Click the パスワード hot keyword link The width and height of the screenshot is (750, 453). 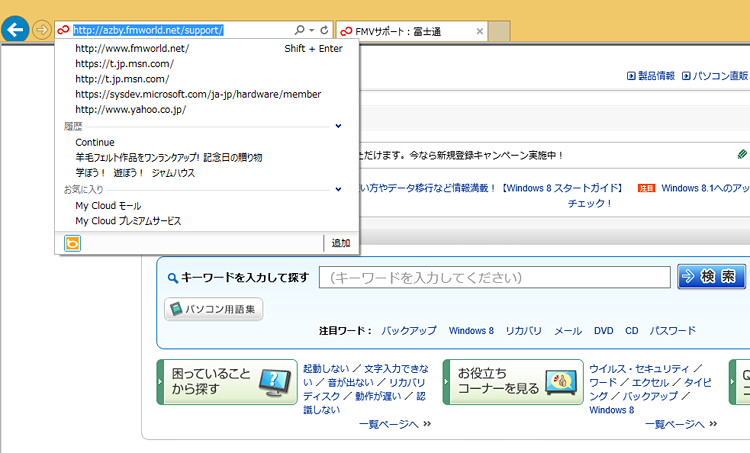tap(673, 331)
